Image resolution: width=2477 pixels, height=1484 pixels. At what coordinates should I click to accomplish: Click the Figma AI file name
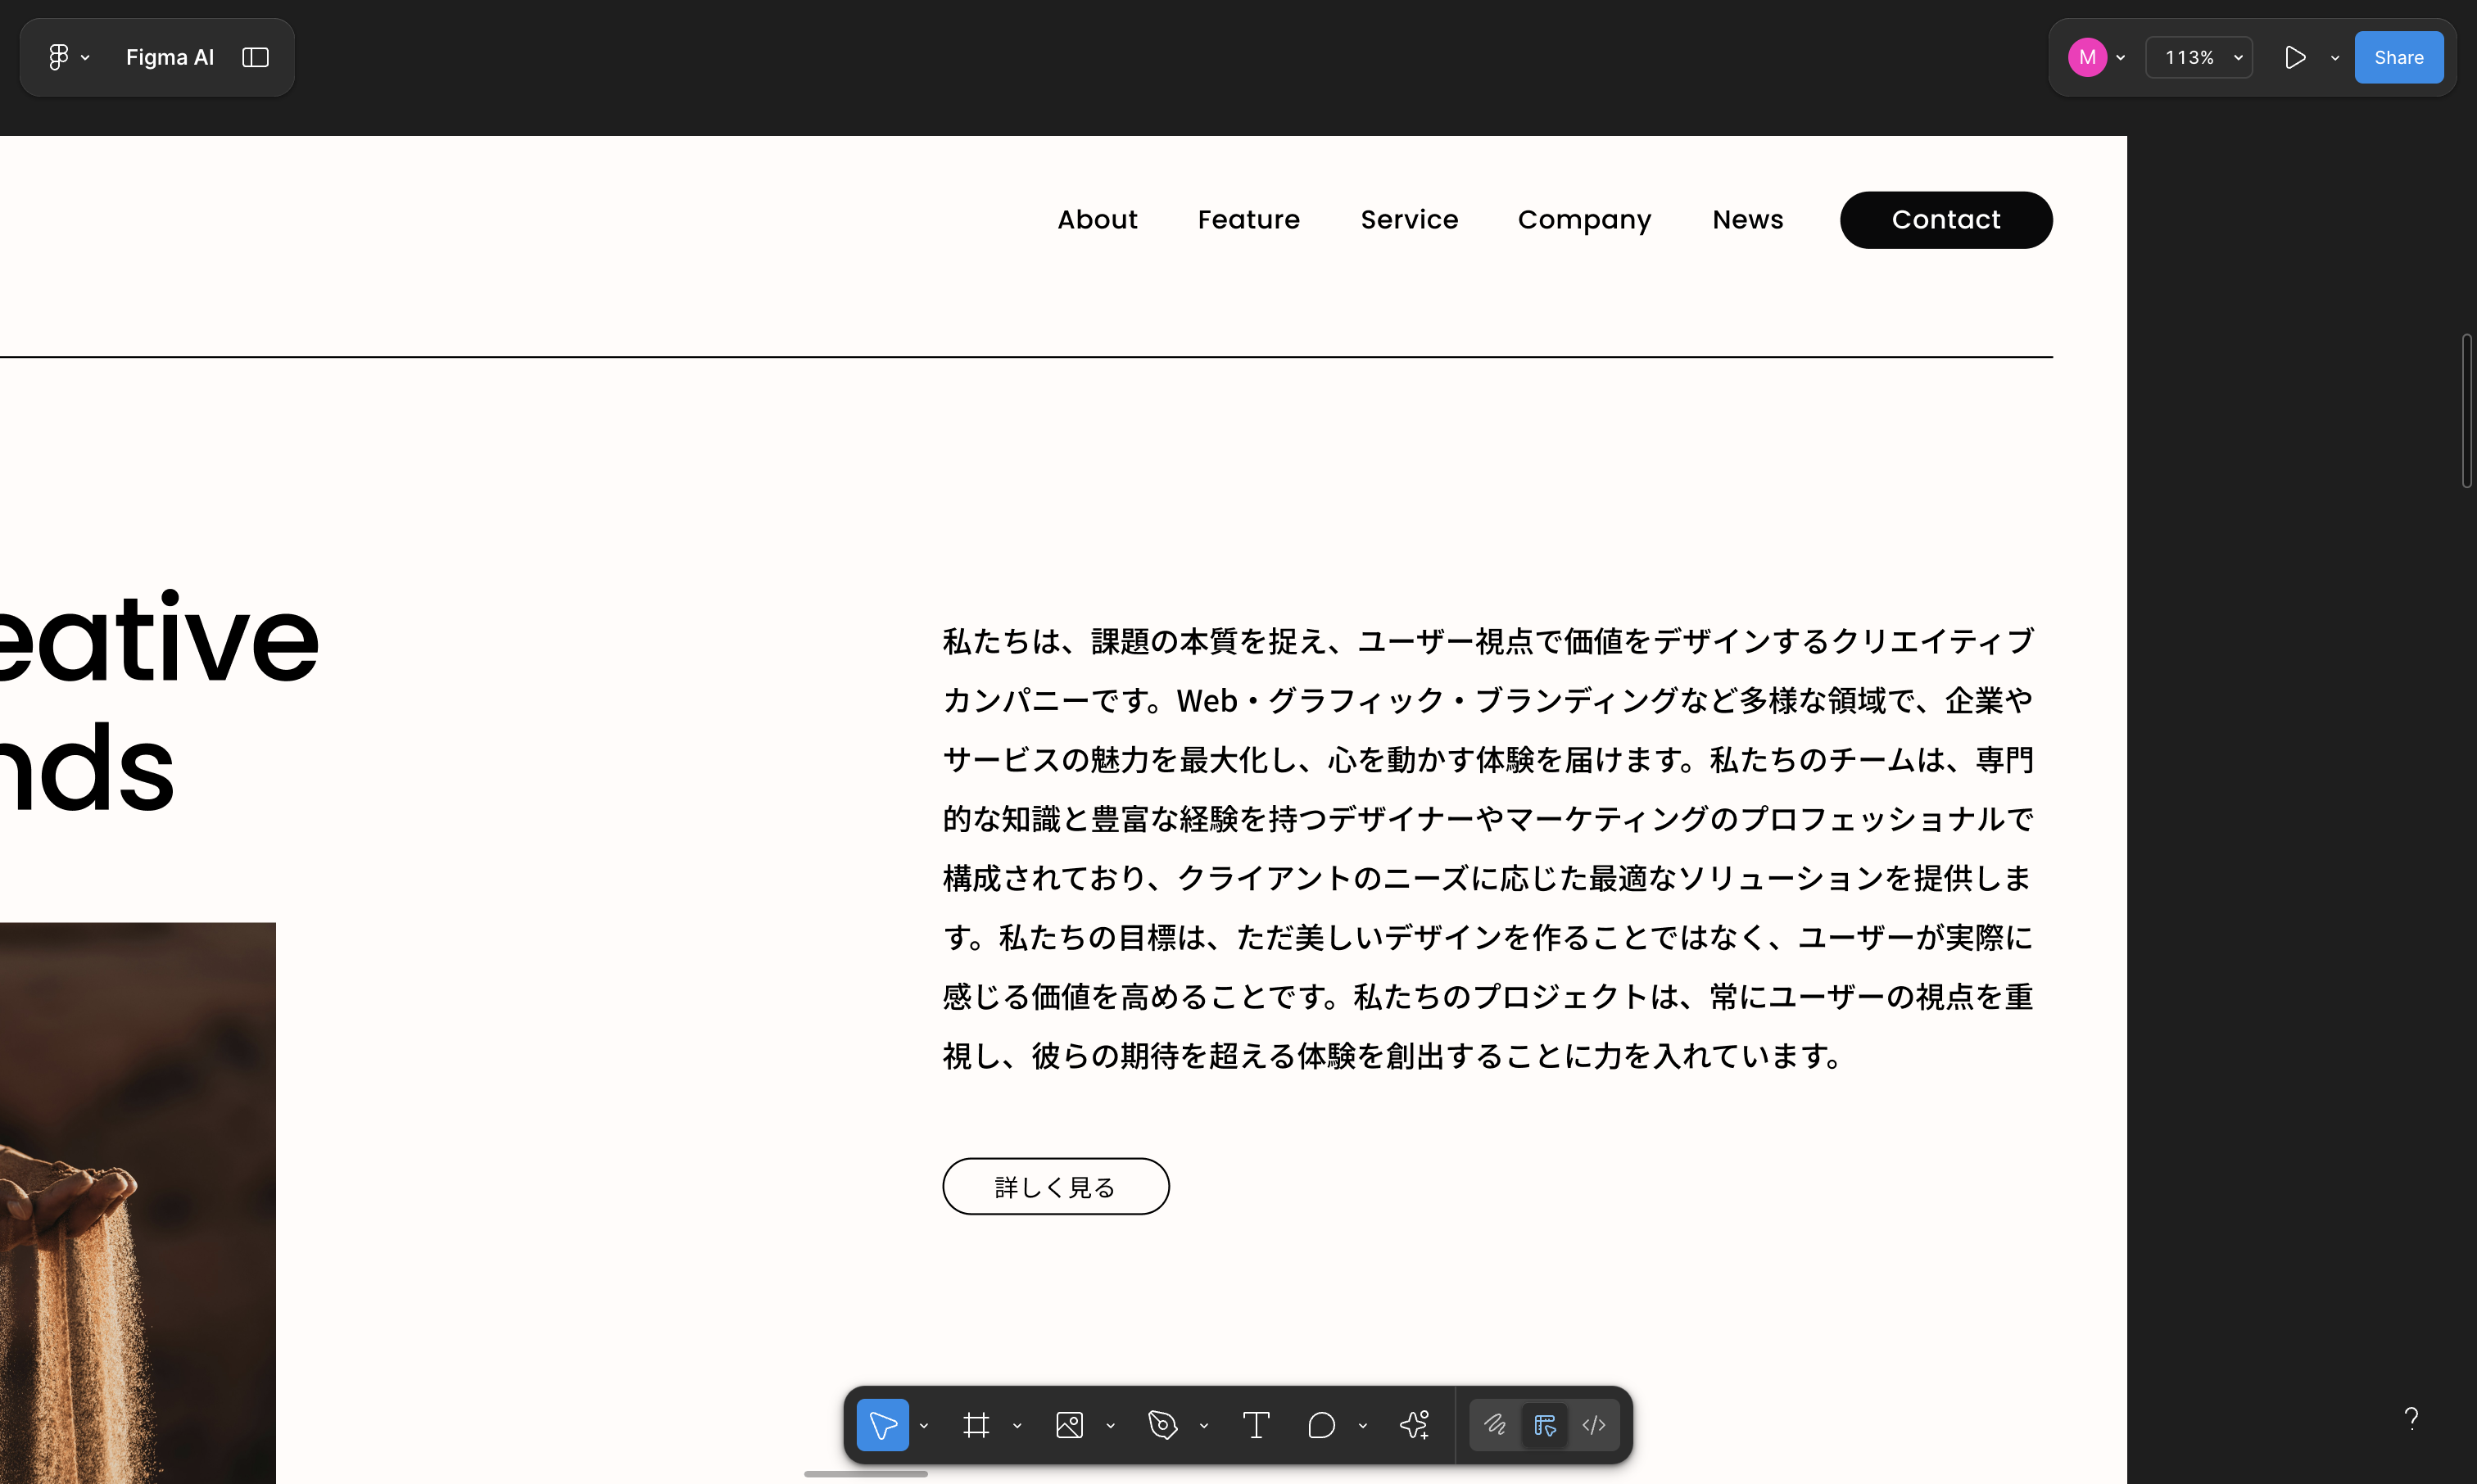click(x=170, y=57)
